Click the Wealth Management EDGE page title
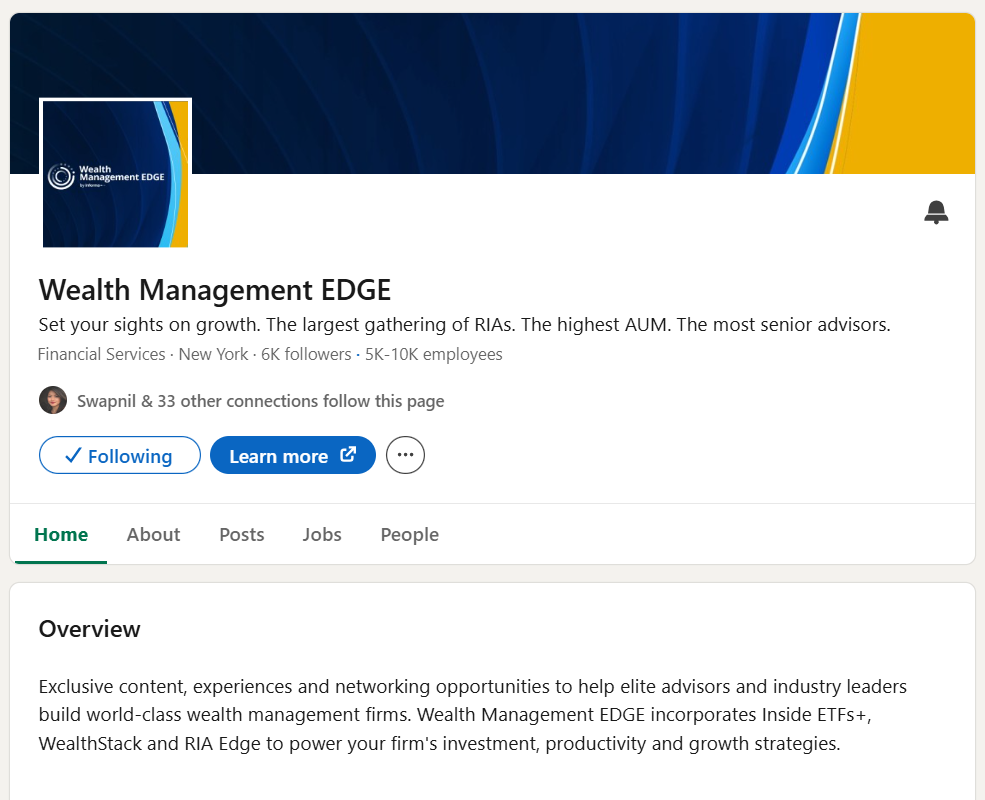Viewport: 985px width, 800px height. click(x=215, y=290)
